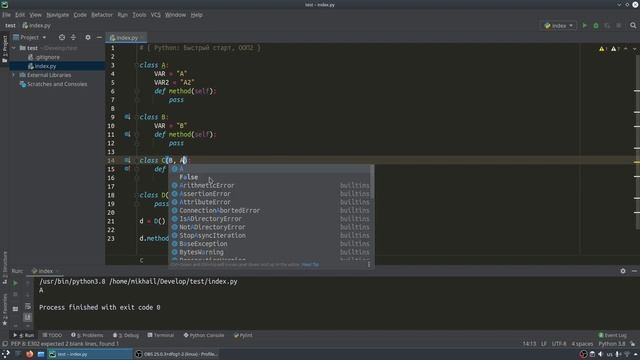
Task: Expand inspections widget arrow at editor top right
Action: [634, 49]
